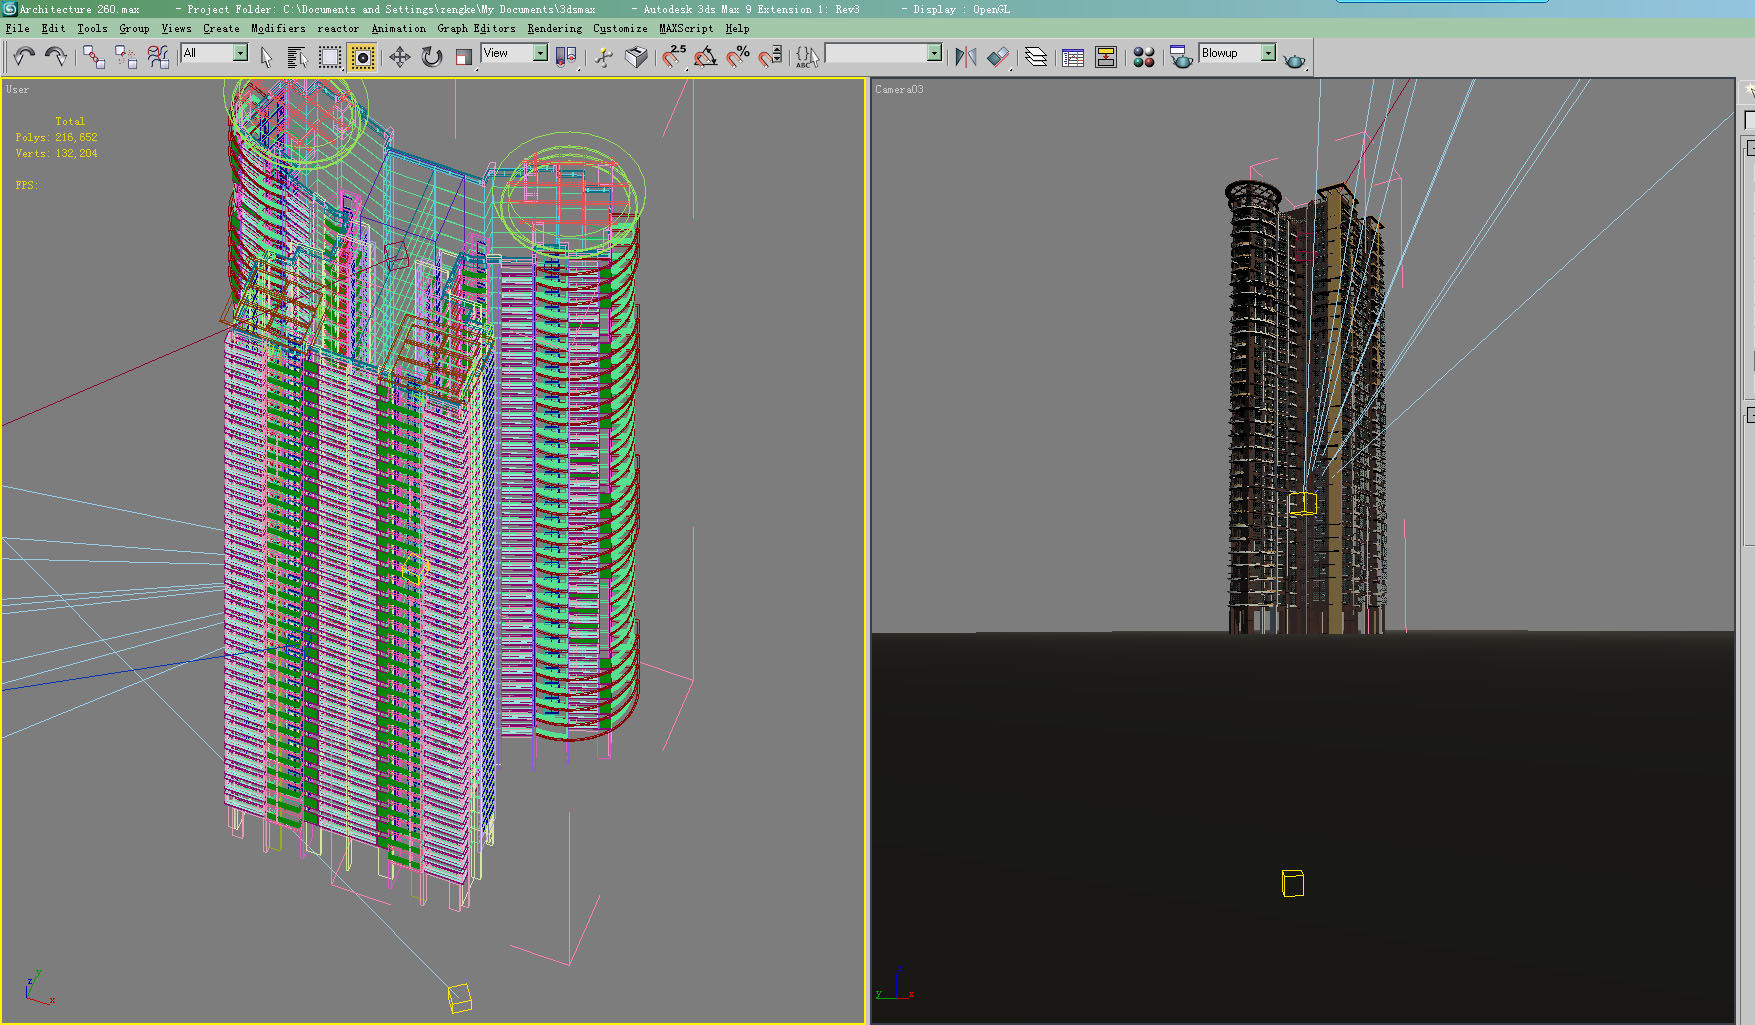Open the Align tool

(x=999, y=57)
